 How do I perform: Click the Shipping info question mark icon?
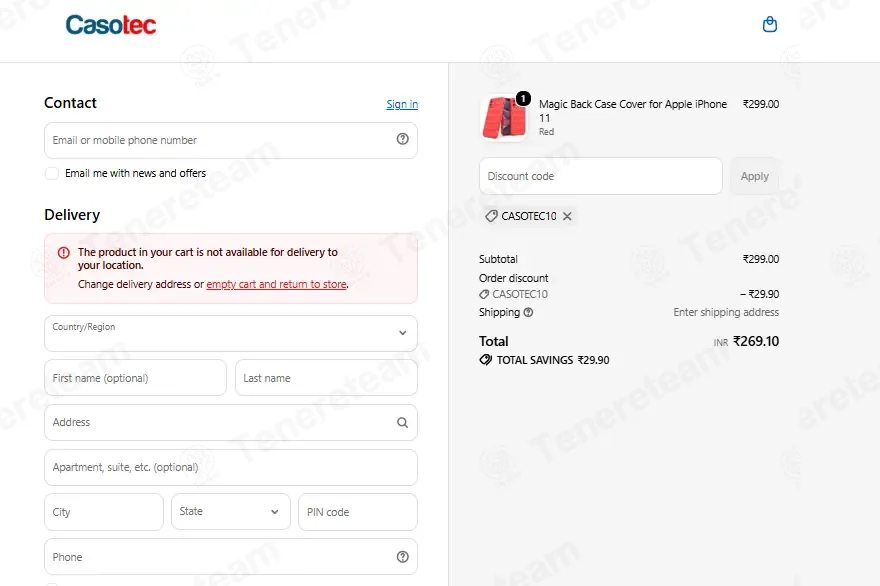coord(528,313)
